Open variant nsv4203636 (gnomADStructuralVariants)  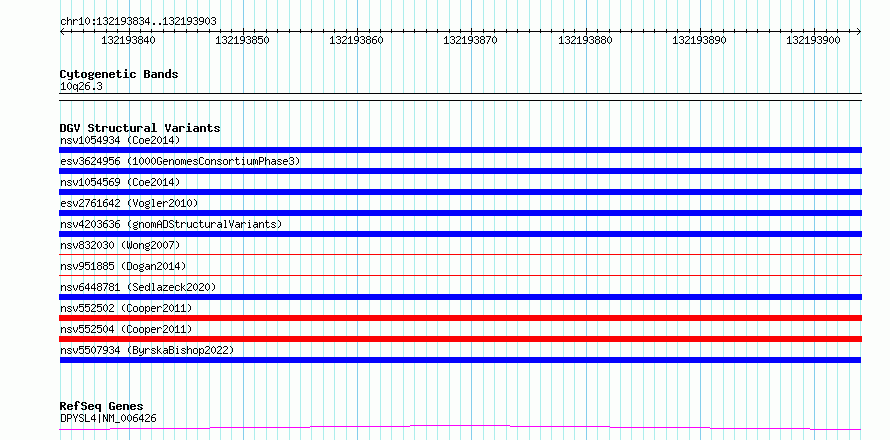tap(171, 224)
